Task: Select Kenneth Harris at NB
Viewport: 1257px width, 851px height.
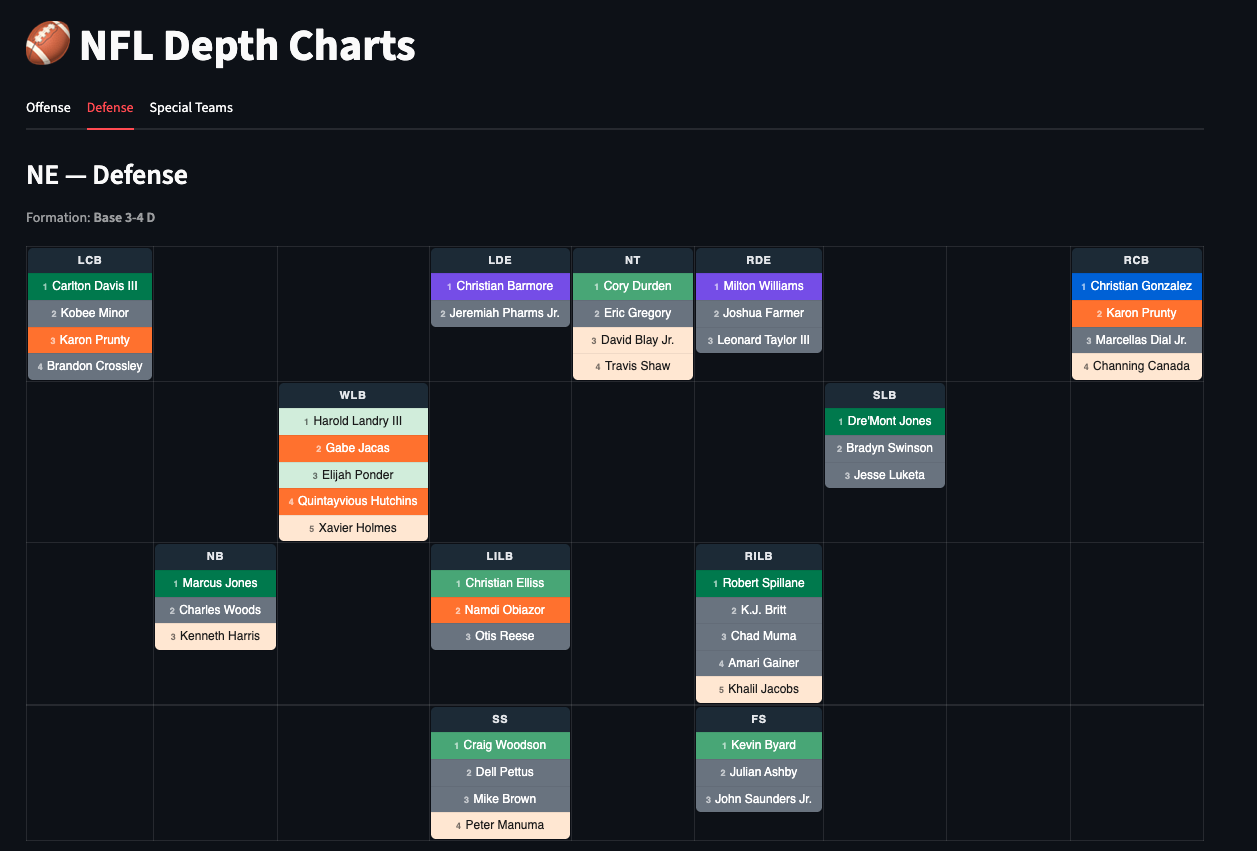Action: [x=215, y=636]
